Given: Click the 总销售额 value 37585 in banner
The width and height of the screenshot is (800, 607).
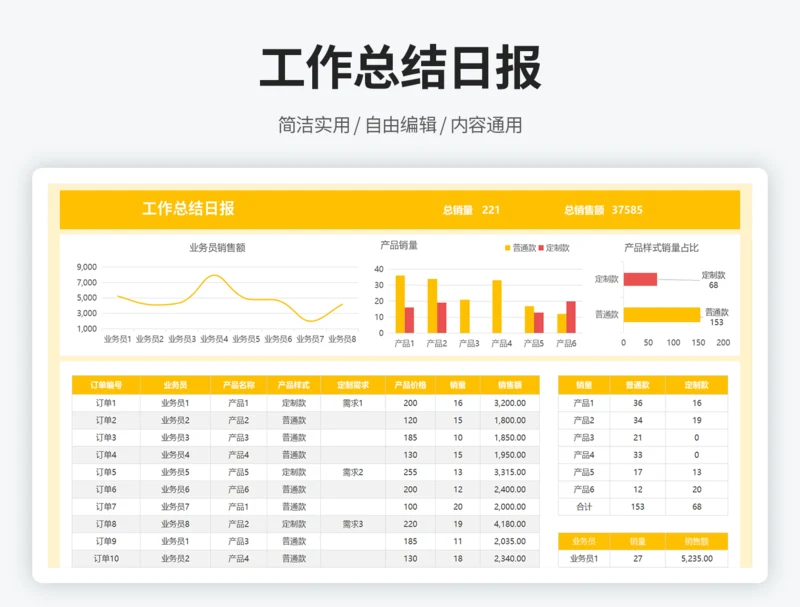Looking at the screenshot, I should (x=627, y=211).
